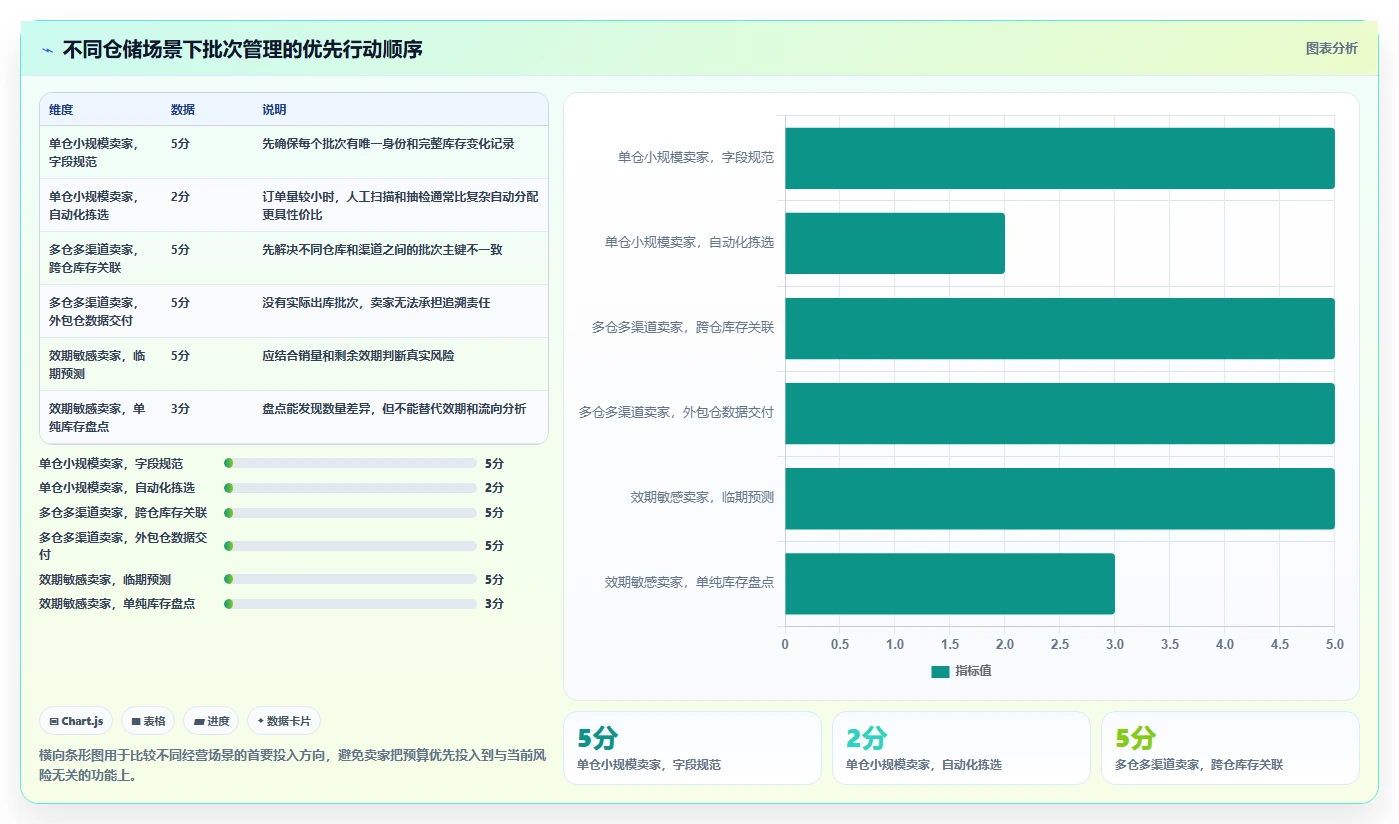This screenshot has height=824, width=1399.
Task: Click the 2.5 tick on the chart x-axis
Action: click(1059, 644)
